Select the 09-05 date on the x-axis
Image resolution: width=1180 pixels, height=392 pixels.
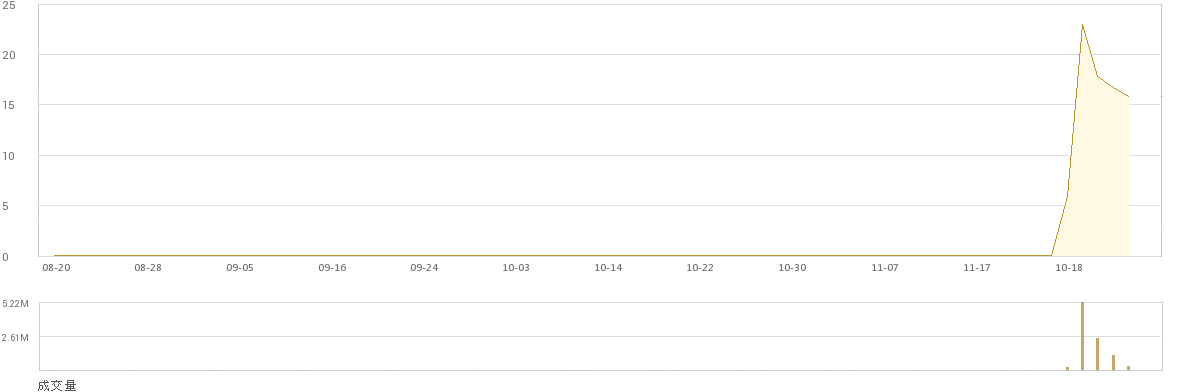click(x=240, y=268)
